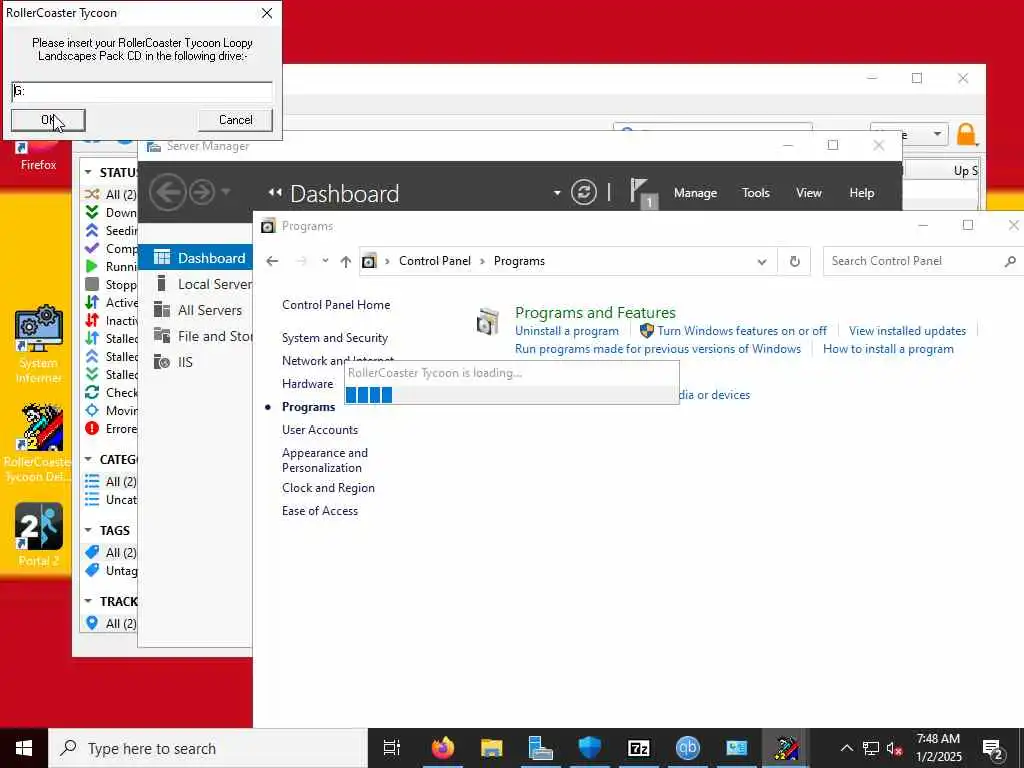
Task: Open recent locations dropdown in Control Panel
Action: [x=325, y=261]
